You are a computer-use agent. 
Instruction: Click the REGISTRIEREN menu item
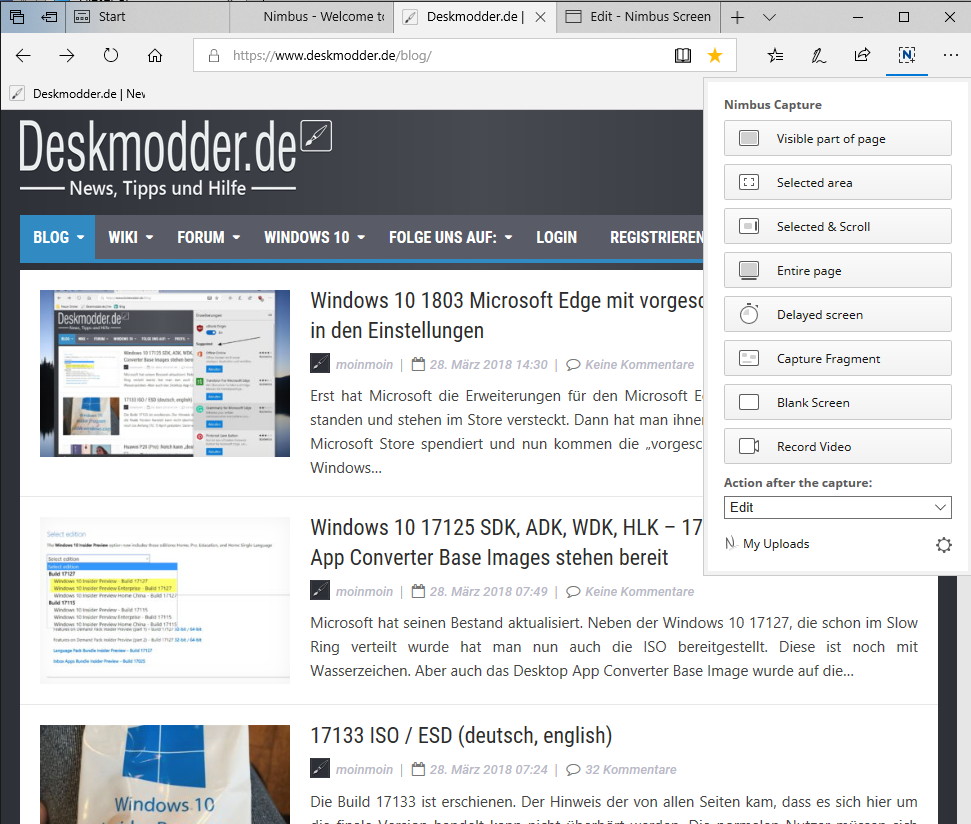[x=656, y=237]
